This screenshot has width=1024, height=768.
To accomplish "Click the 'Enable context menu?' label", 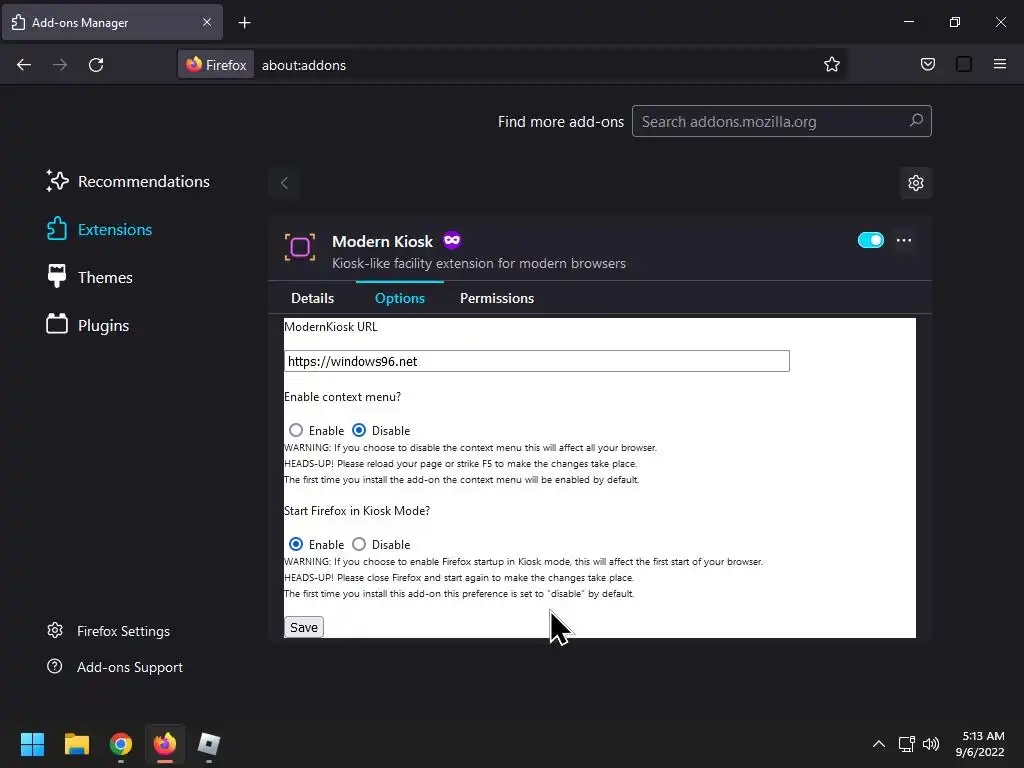I will click(x=342, y=396).
